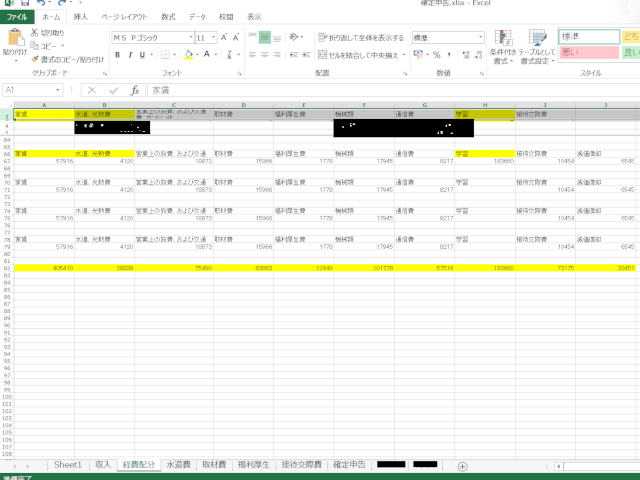
Task: Toggle middle vertical alignment
Action: (x=265, y=38)
